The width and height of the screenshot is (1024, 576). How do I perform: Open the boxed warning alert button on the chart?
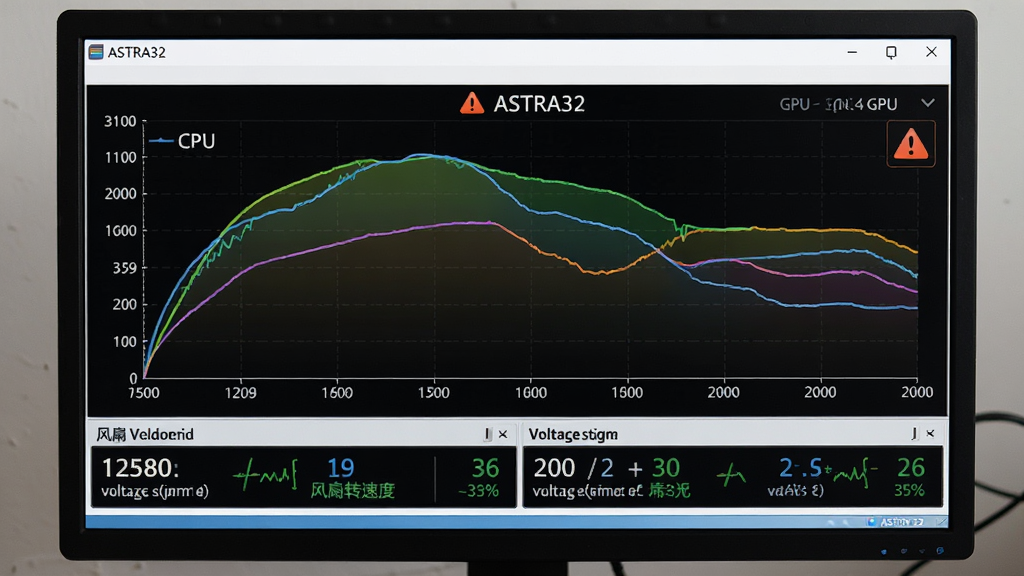pyautogui.click(x=910, y=144)
